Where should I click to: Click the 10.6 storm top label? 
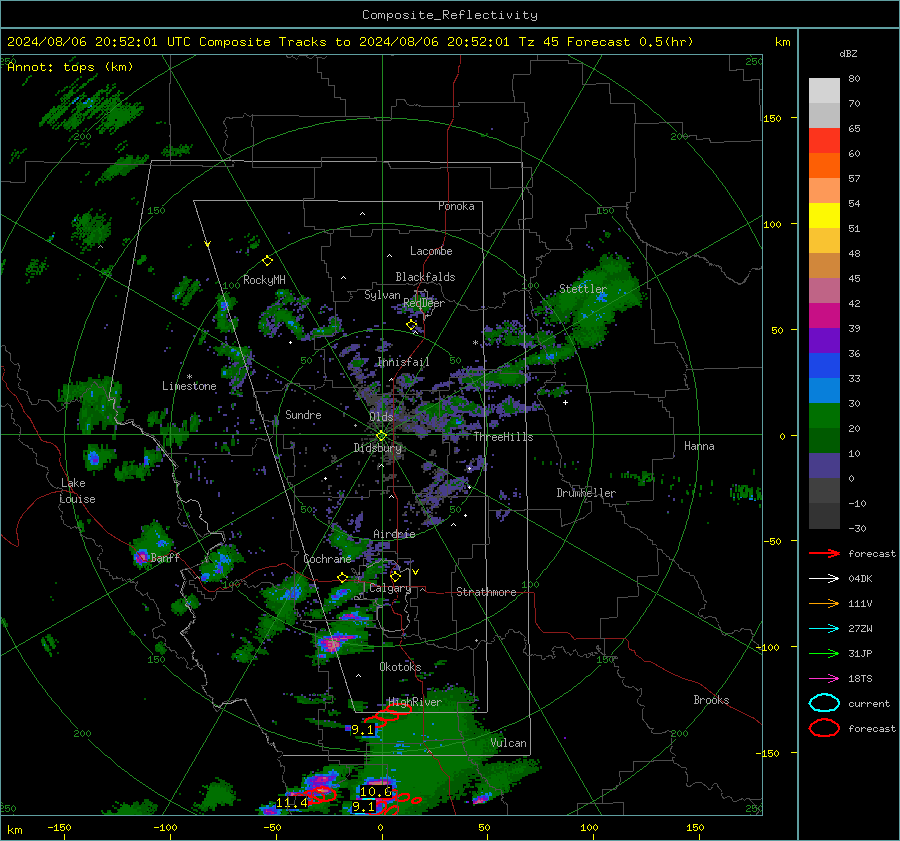376,792
